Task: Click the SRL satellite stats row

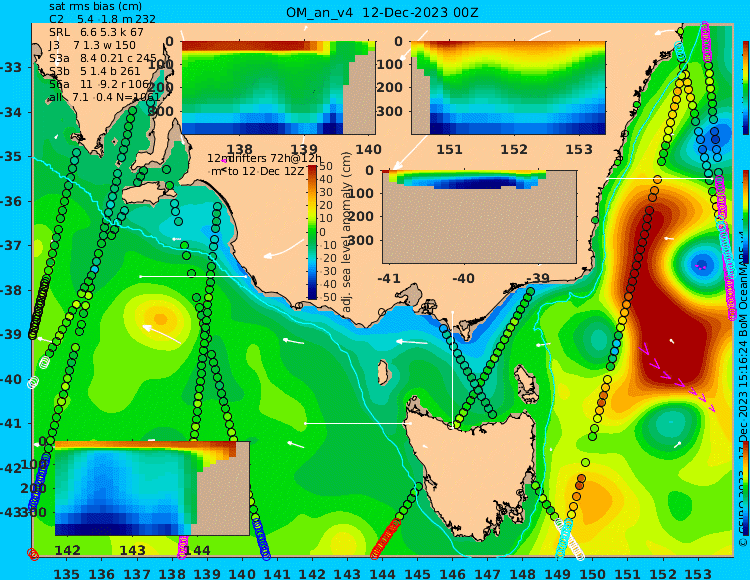Action: click(x=96, y=32)
